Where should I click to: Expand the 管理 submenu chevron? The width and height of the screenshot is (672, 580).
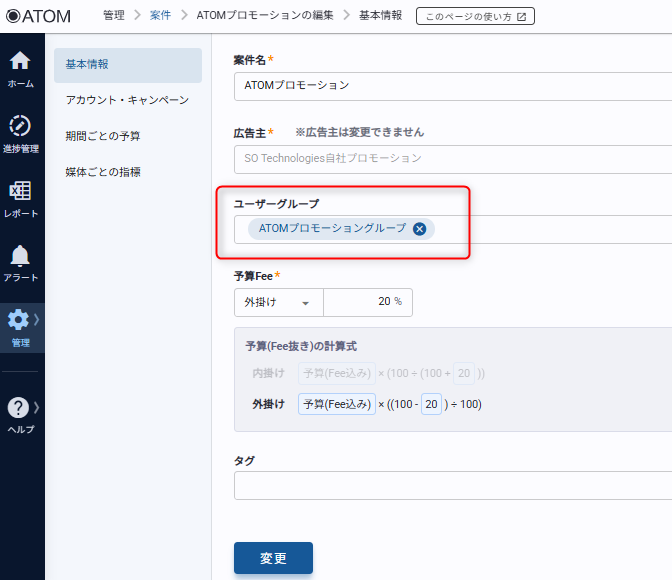point(37,320)
